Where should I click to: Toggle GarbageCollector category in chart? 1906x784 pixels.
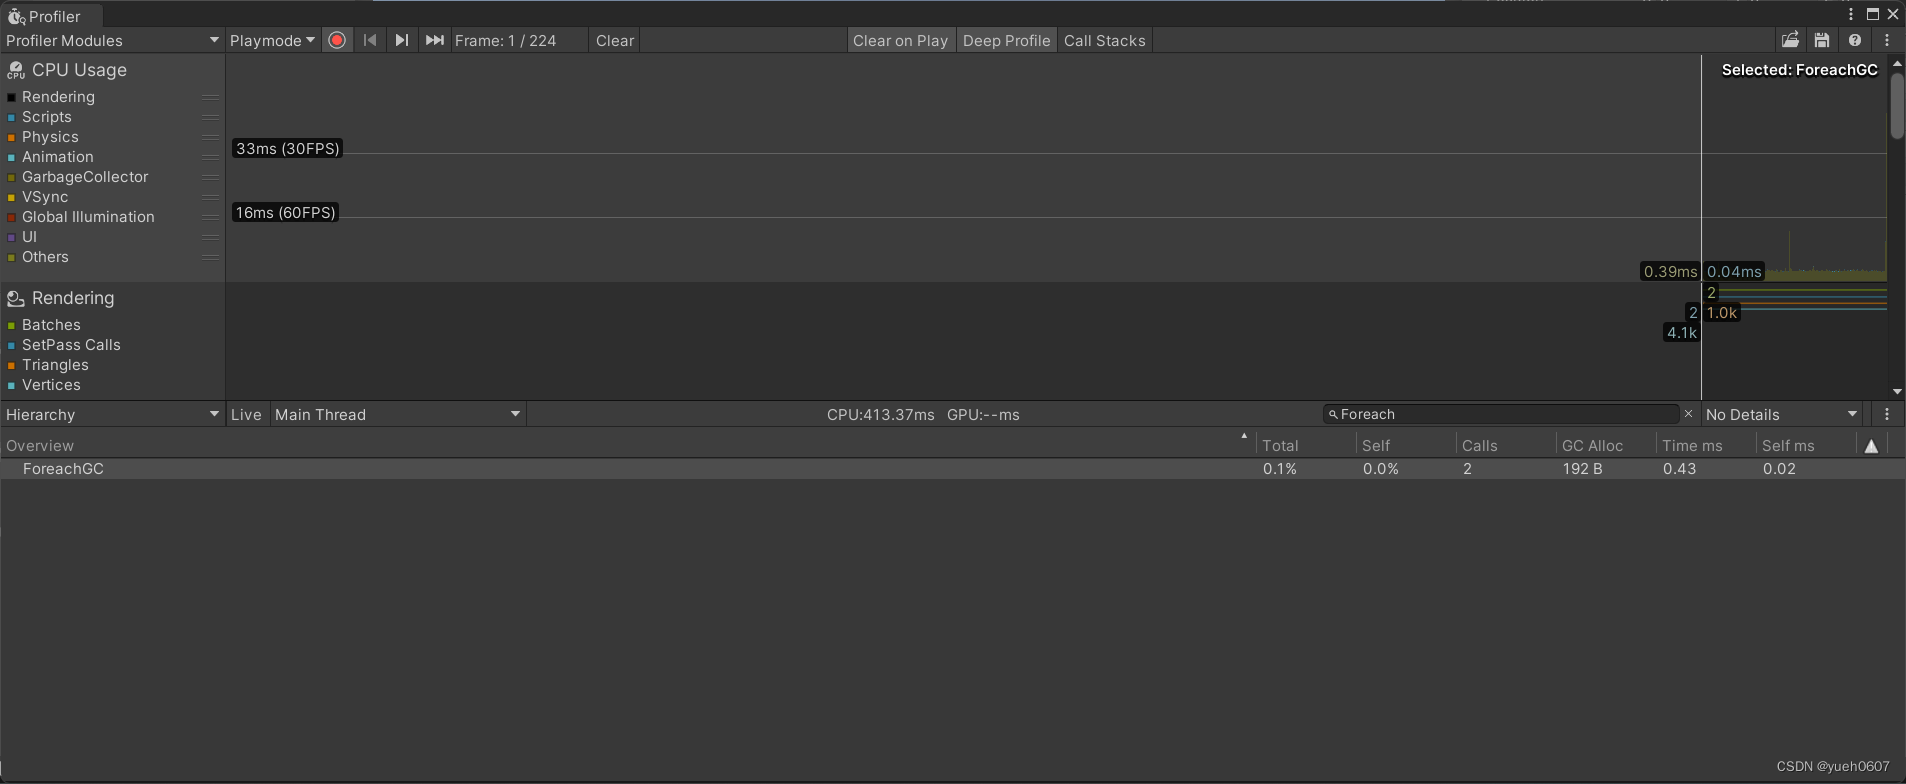pos(12,177)
